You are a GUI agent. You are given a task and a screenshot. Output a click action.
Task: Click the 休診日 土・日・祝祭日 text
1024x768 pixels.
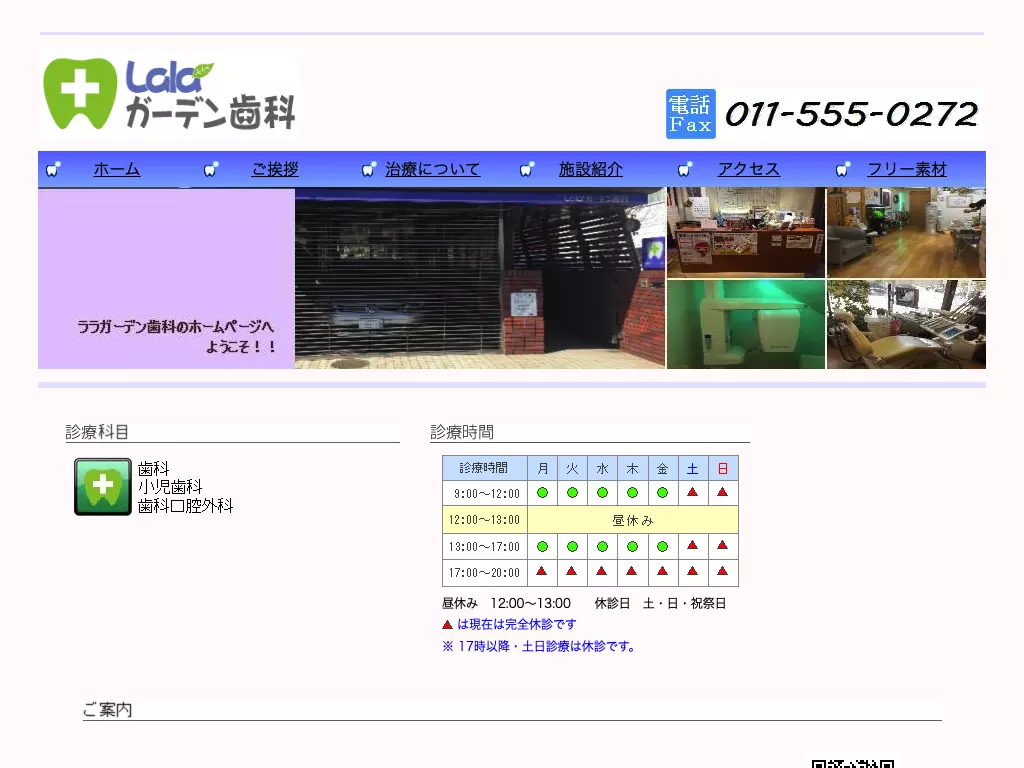pyautogui.click(x=660, y=603)
